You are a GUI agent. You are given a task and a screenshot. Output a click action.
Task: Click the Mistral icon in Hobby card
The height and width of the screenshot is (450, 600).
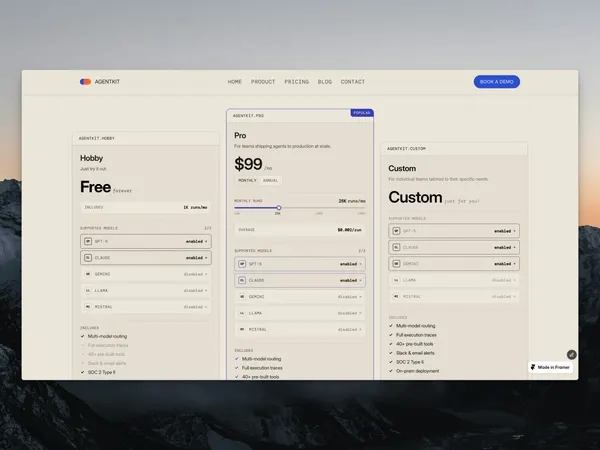(88, 307)
